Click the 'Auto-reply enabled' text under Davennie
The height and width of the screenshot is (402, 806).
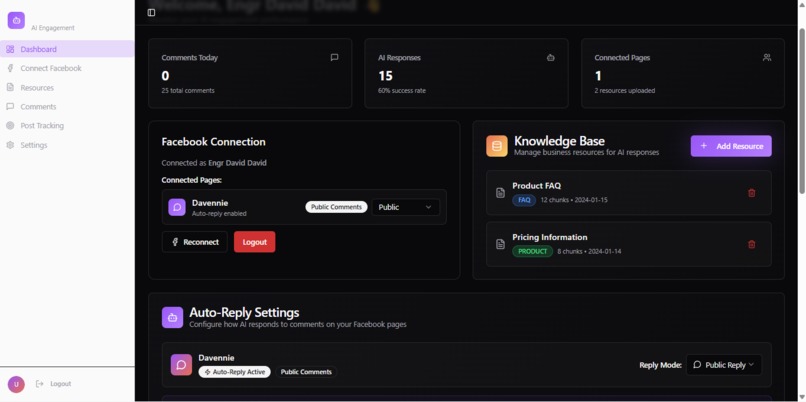tap(219, 213)
